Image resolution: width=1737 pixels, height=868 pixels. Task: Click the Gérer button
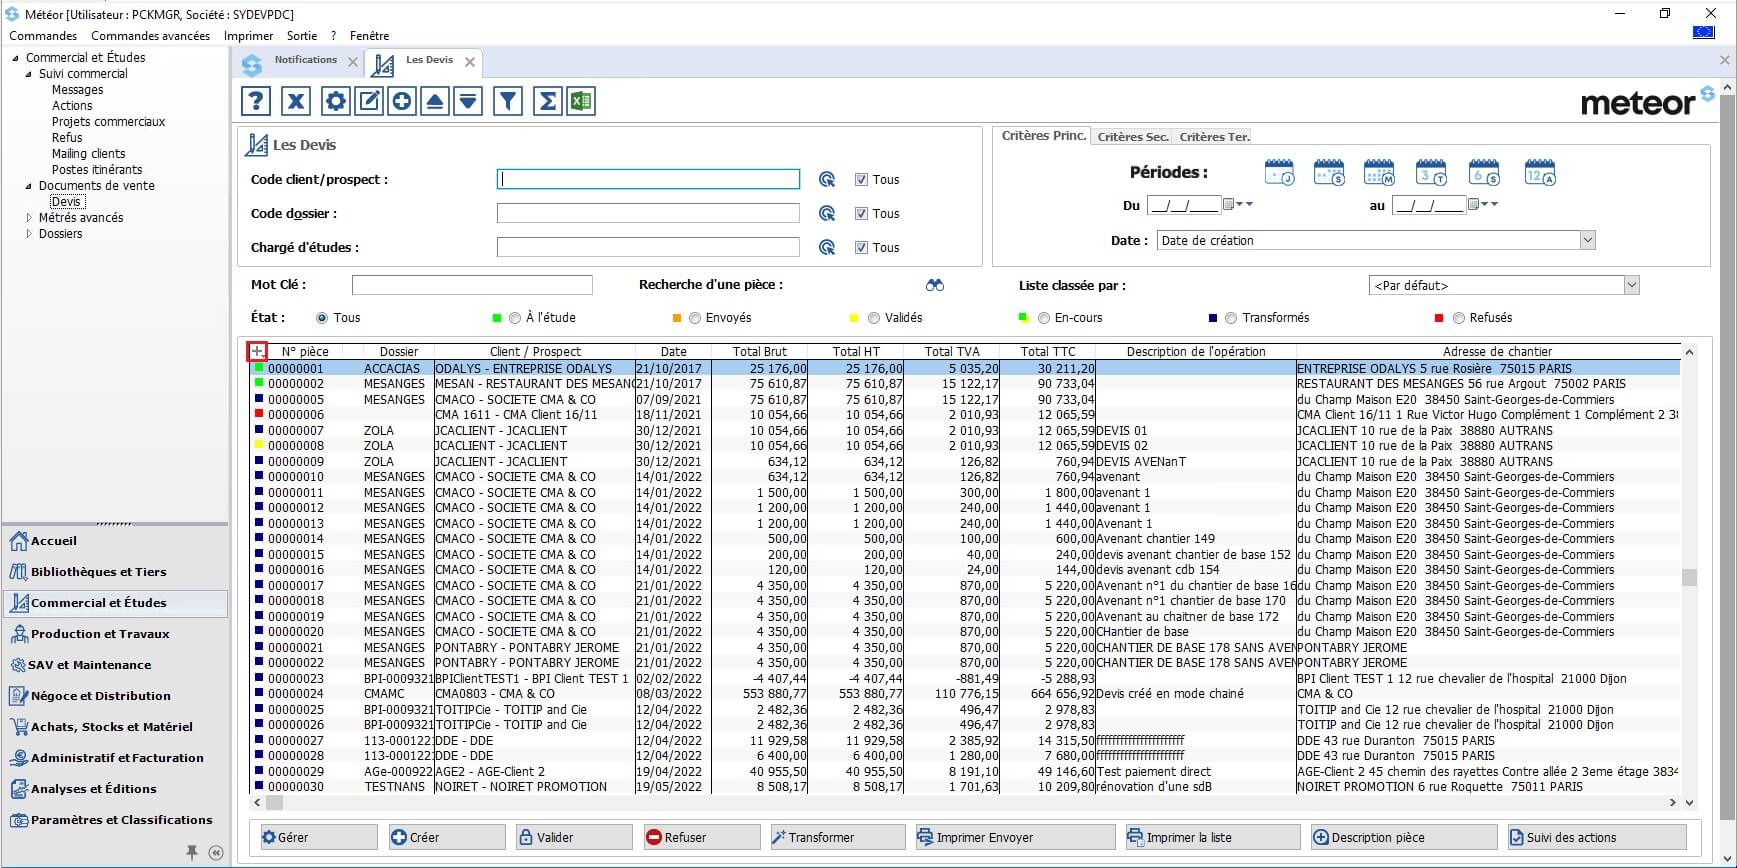pos(318,837)
